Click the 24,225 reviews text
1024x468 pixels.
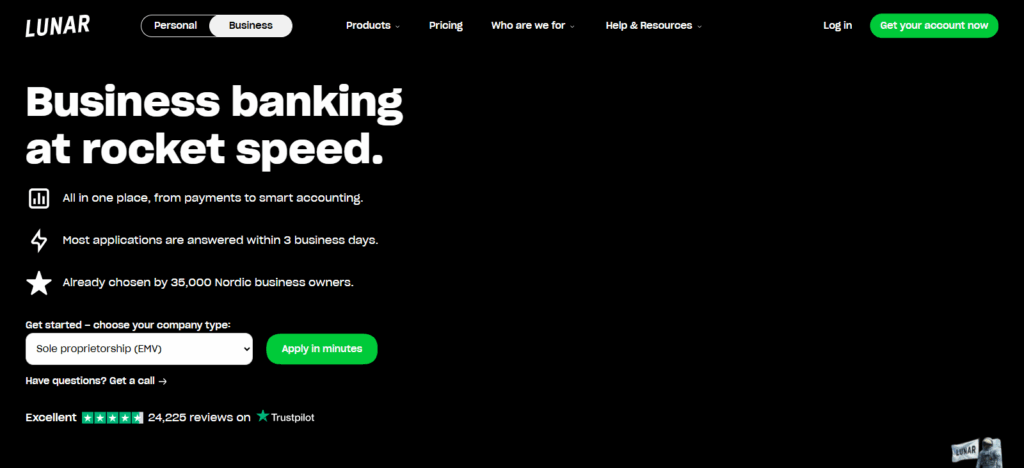[199, 417]
